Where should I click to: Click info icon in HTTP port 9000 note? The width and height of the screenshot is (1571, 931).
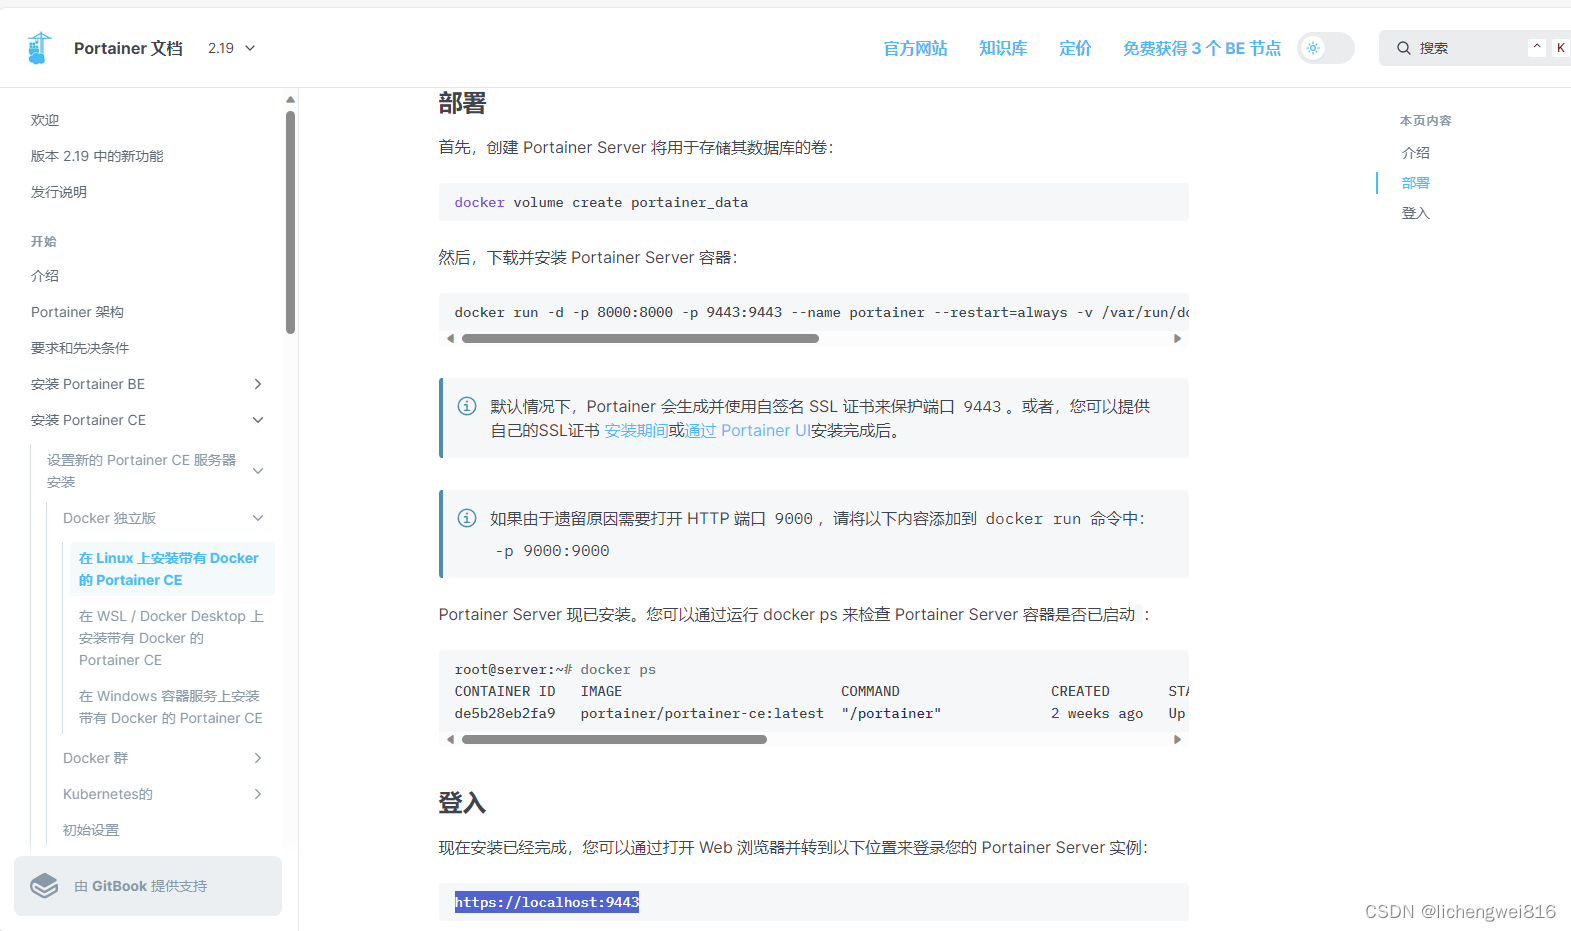coord(467,518)
